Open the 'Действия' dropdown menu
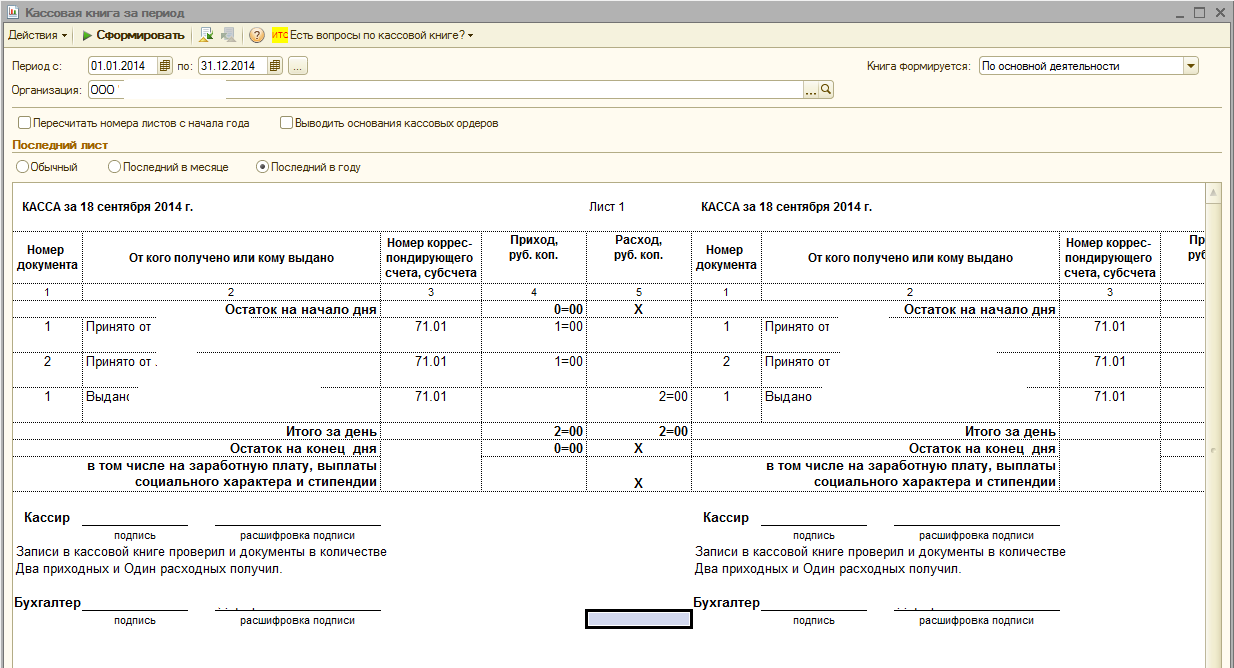 [38, 35]
